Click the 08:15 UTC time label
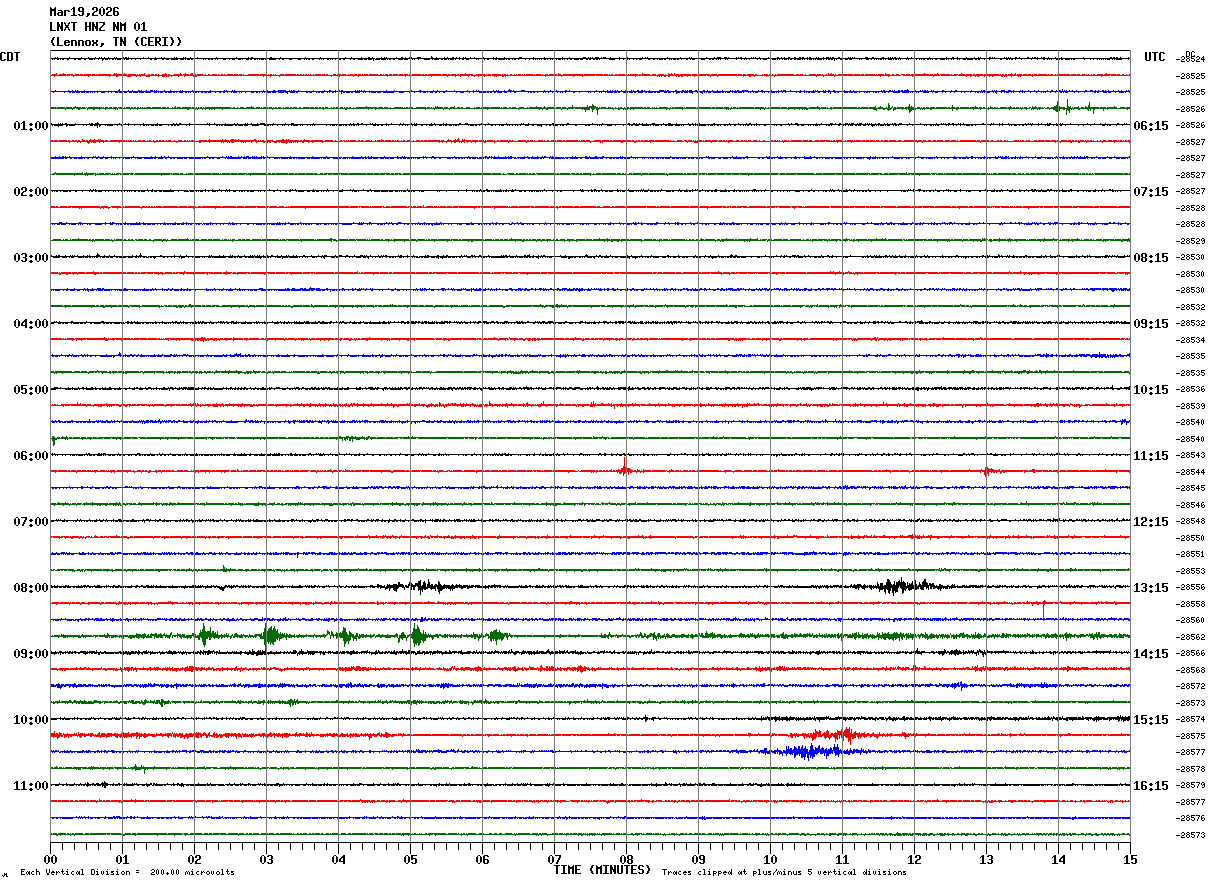 click(x=1151, y=258)
